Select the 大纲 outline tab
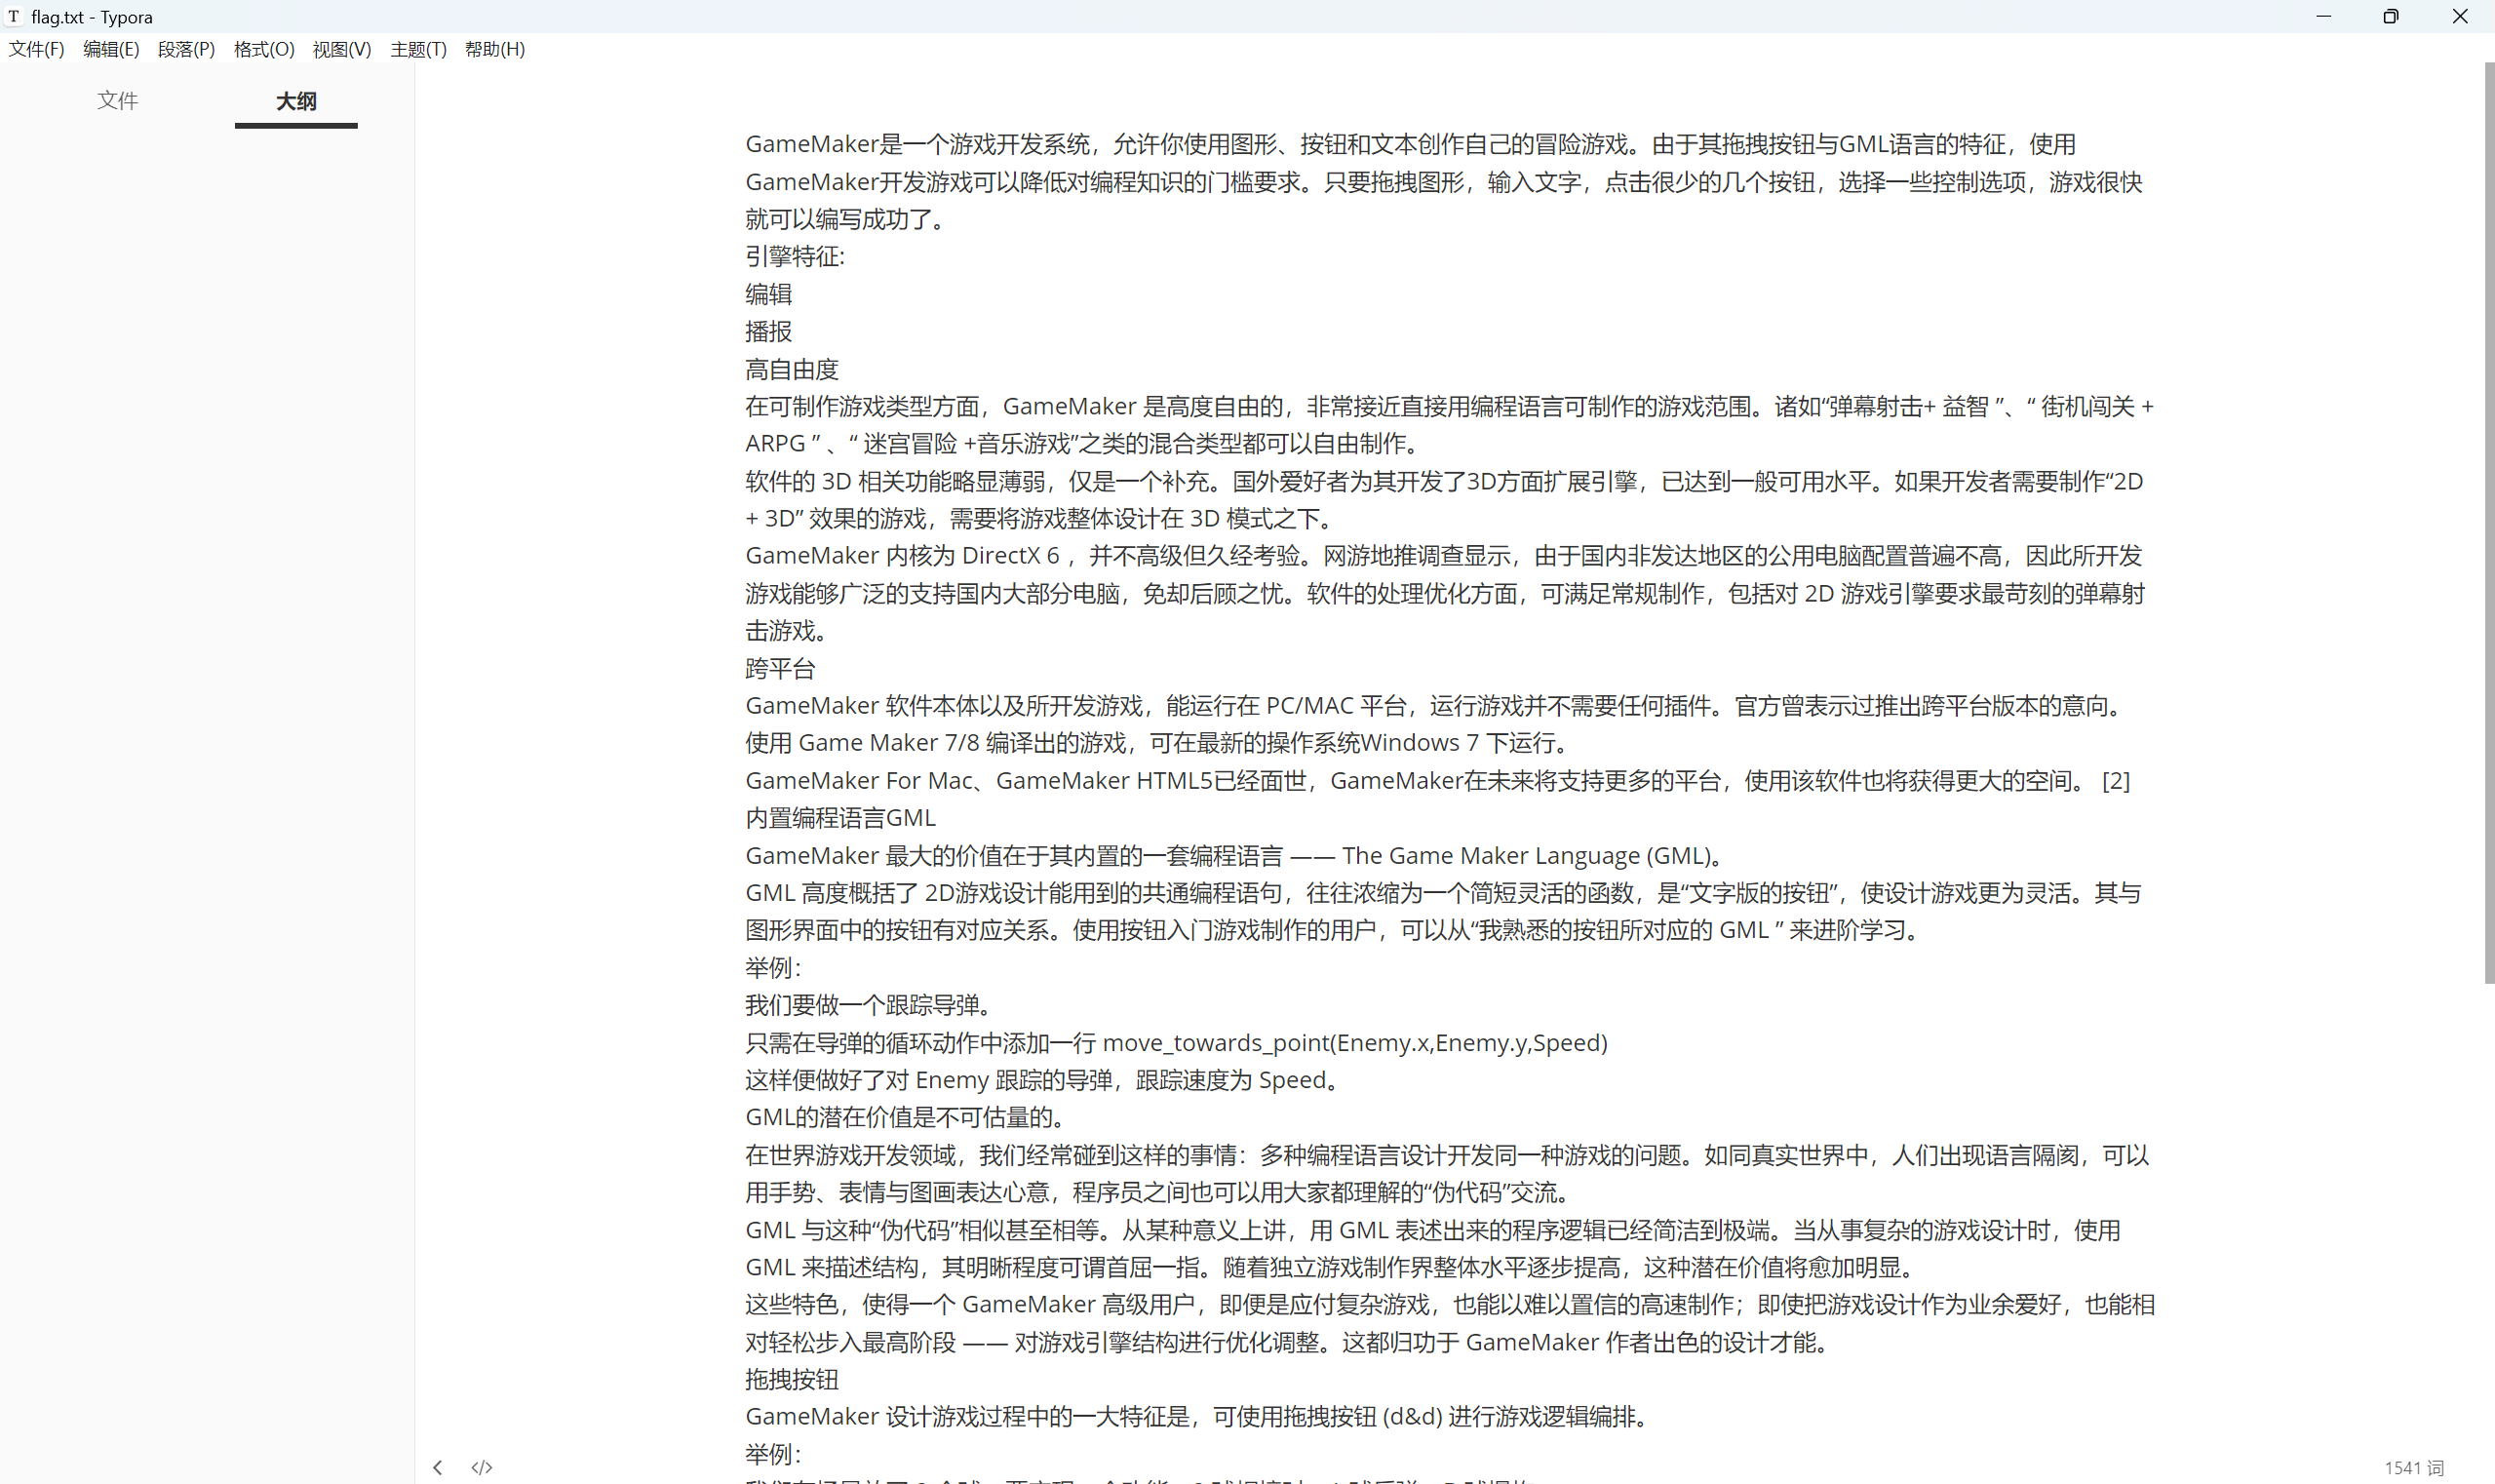The image size is (2495, 1484). 296,101
